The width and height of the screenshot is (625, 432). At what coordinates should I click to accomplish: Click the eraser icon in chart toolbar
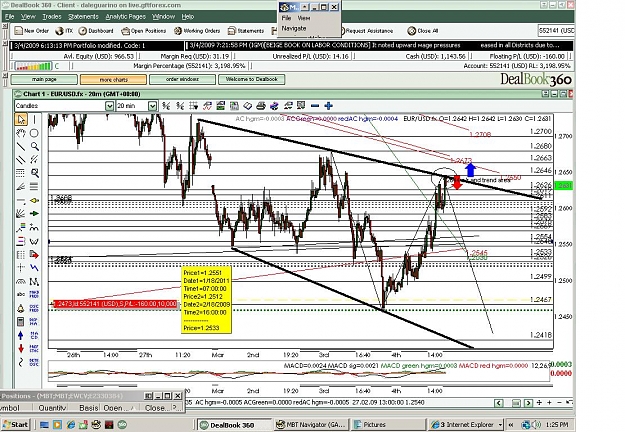pyautogui.click(x=248, y=106)
